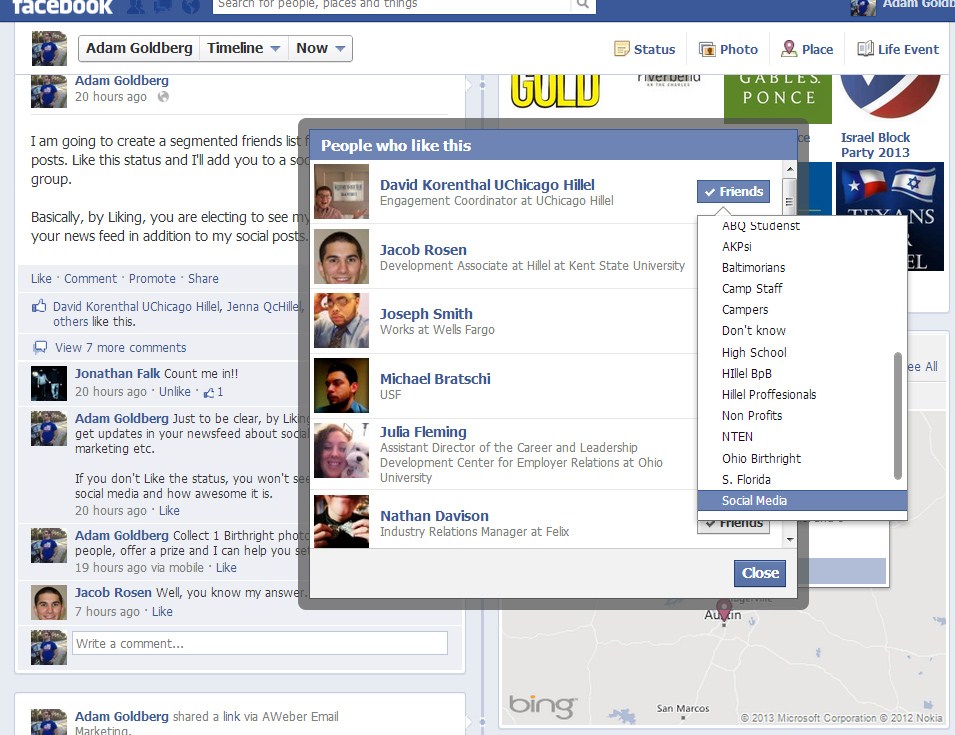
Task: Click the Status composer link
Action: (654, 49)
